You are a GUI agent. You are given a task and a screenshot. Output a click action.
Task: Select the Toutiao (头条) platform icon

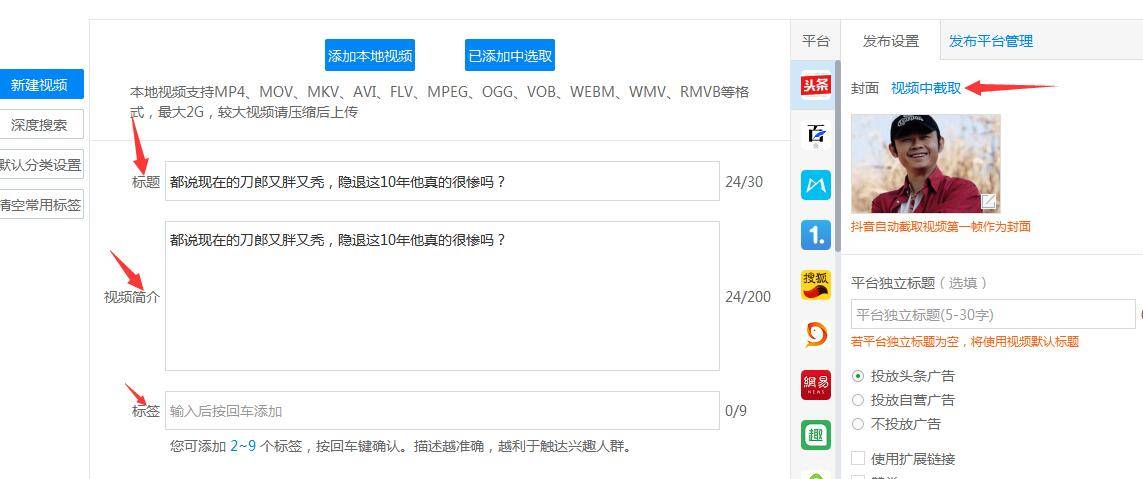[x=816, y=85]
